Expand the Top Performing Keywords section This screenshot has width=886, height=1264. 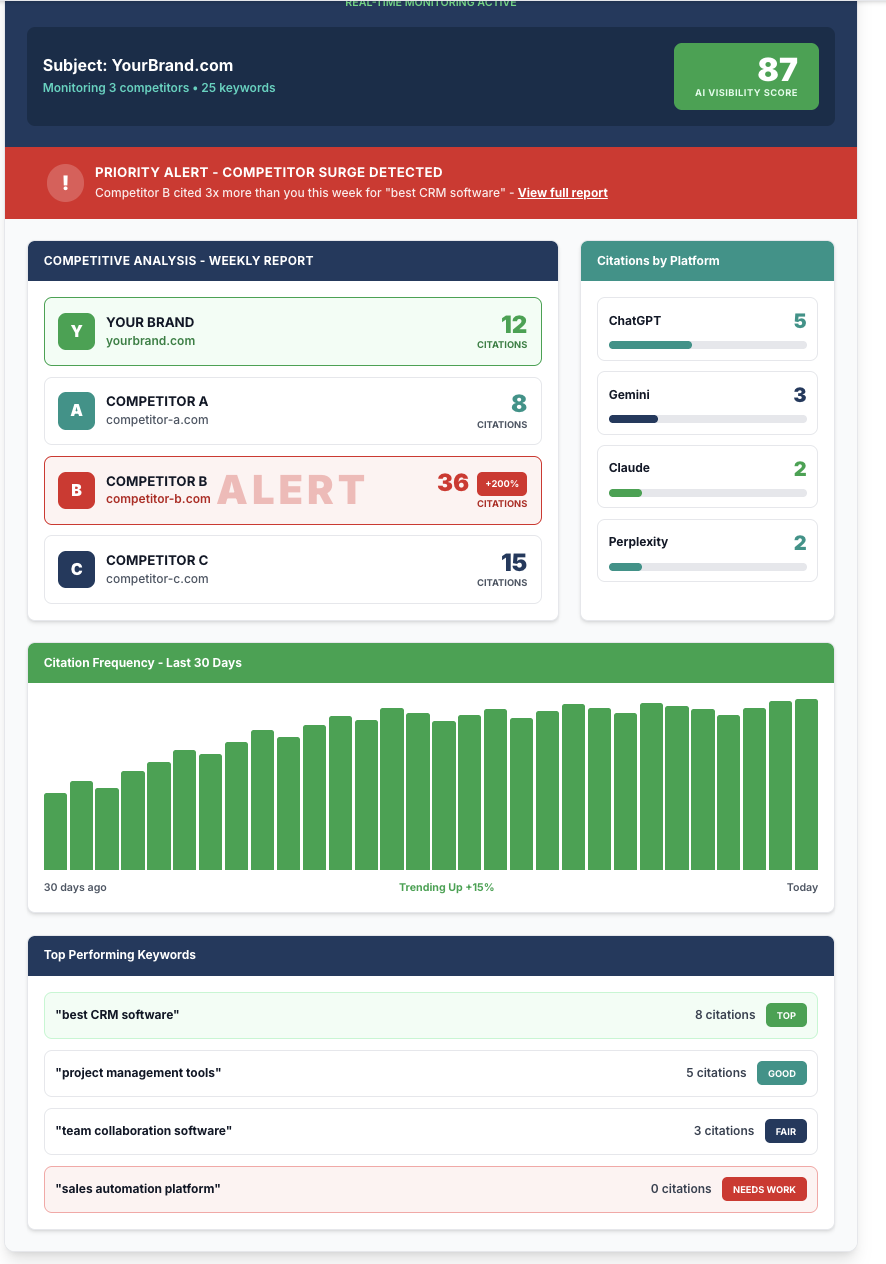coord(430,955)
